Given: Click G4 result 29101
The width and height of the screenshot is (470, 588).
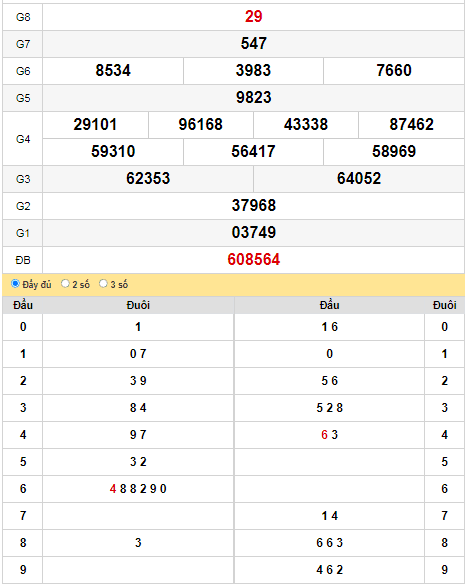Looking at the screenshot, I should [95, 124].
